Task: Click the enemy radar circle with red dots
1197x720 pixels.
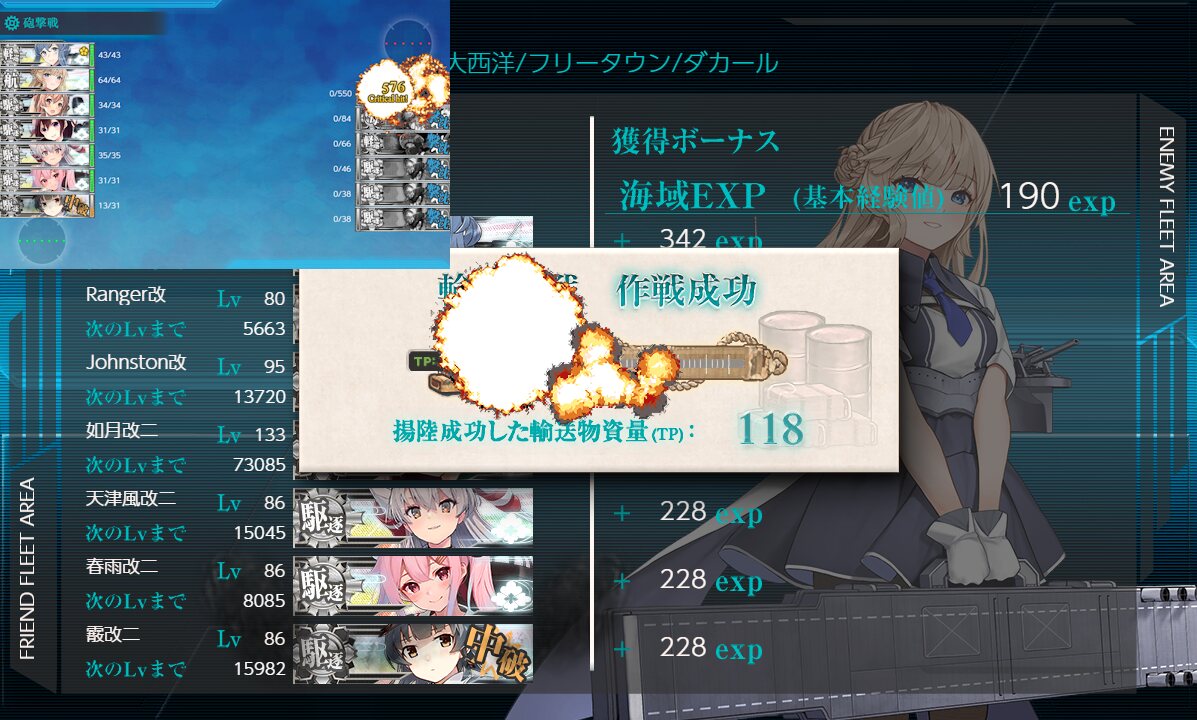Action: (x=408, y=43)
